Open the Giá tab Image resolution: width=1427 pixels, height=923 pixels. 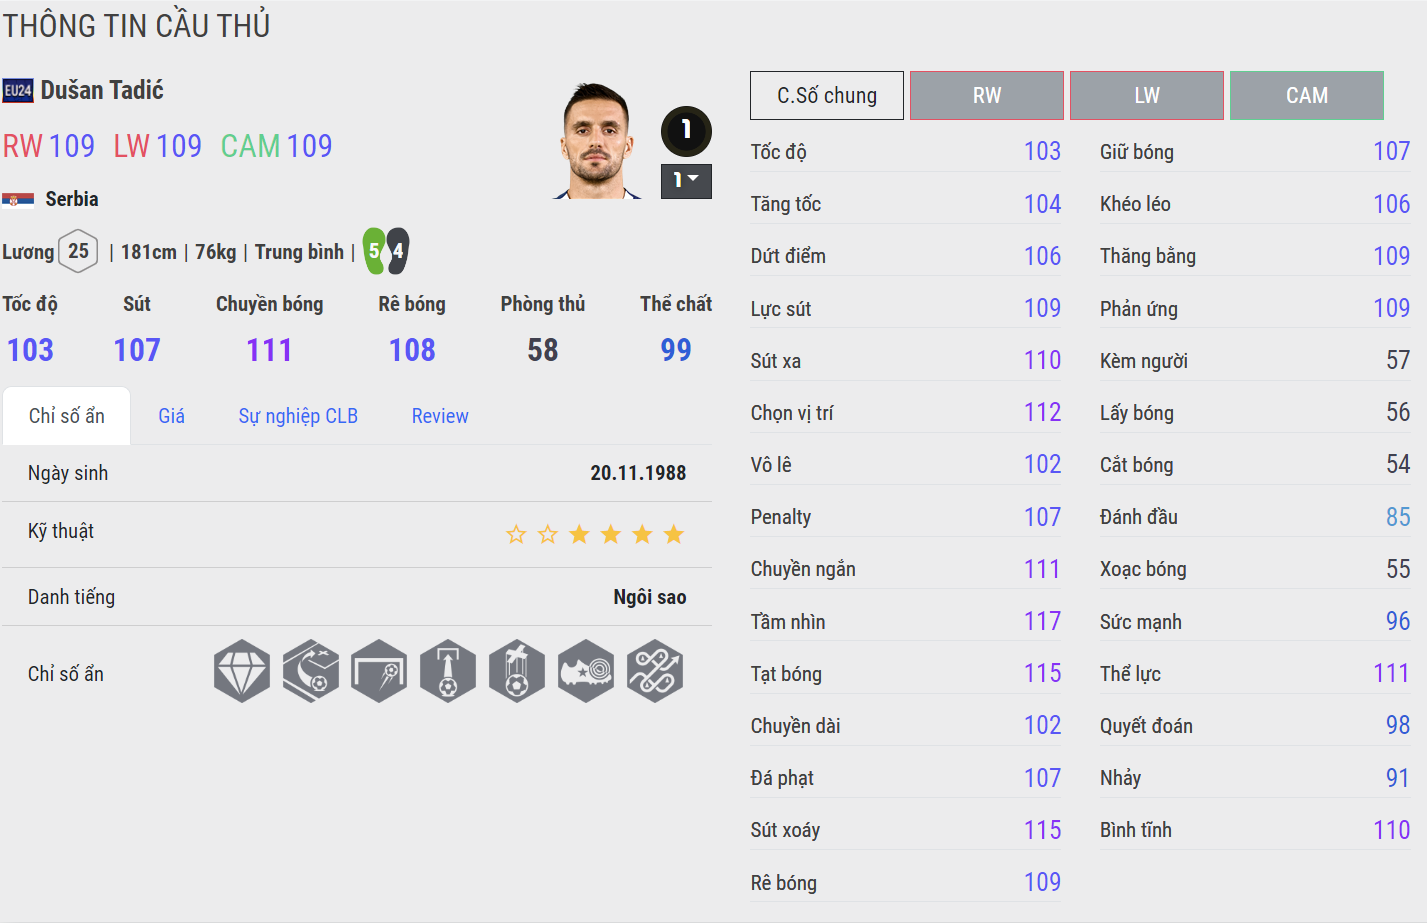click(171, 416)
